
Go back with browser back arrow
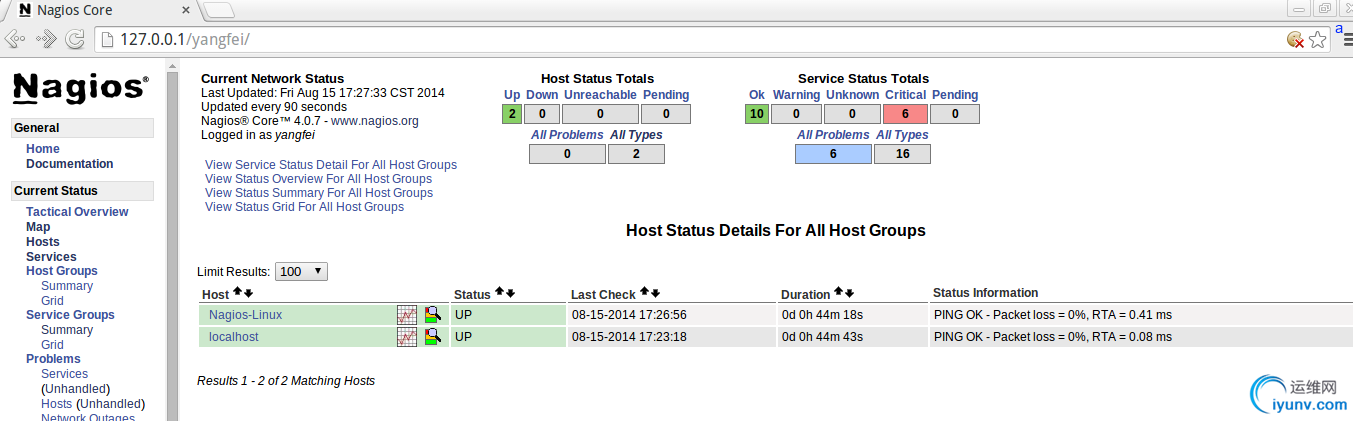[x=14, y=39]
